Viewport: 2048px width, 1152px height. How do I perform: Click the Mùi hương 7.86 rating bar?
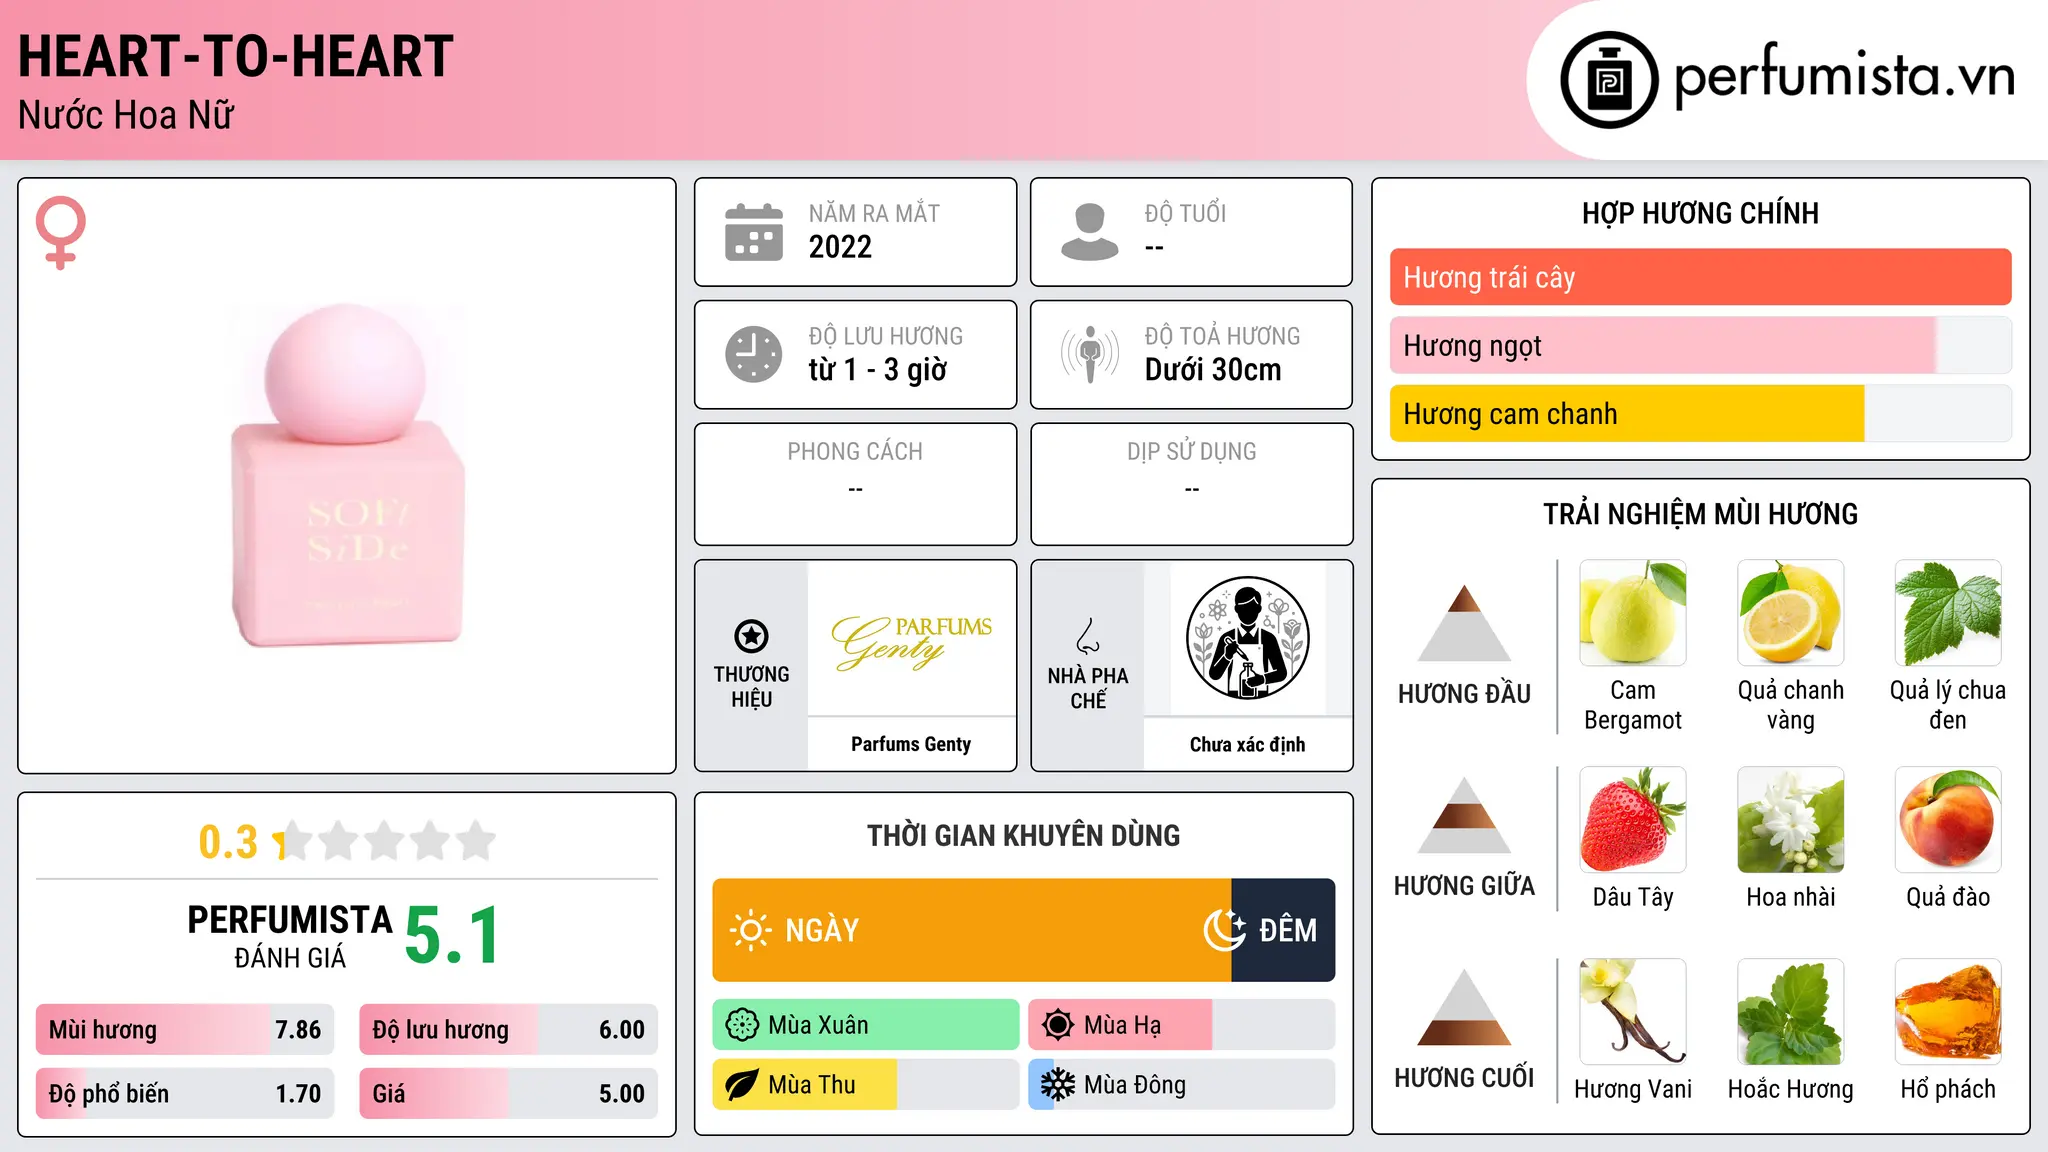(185, 1029)
